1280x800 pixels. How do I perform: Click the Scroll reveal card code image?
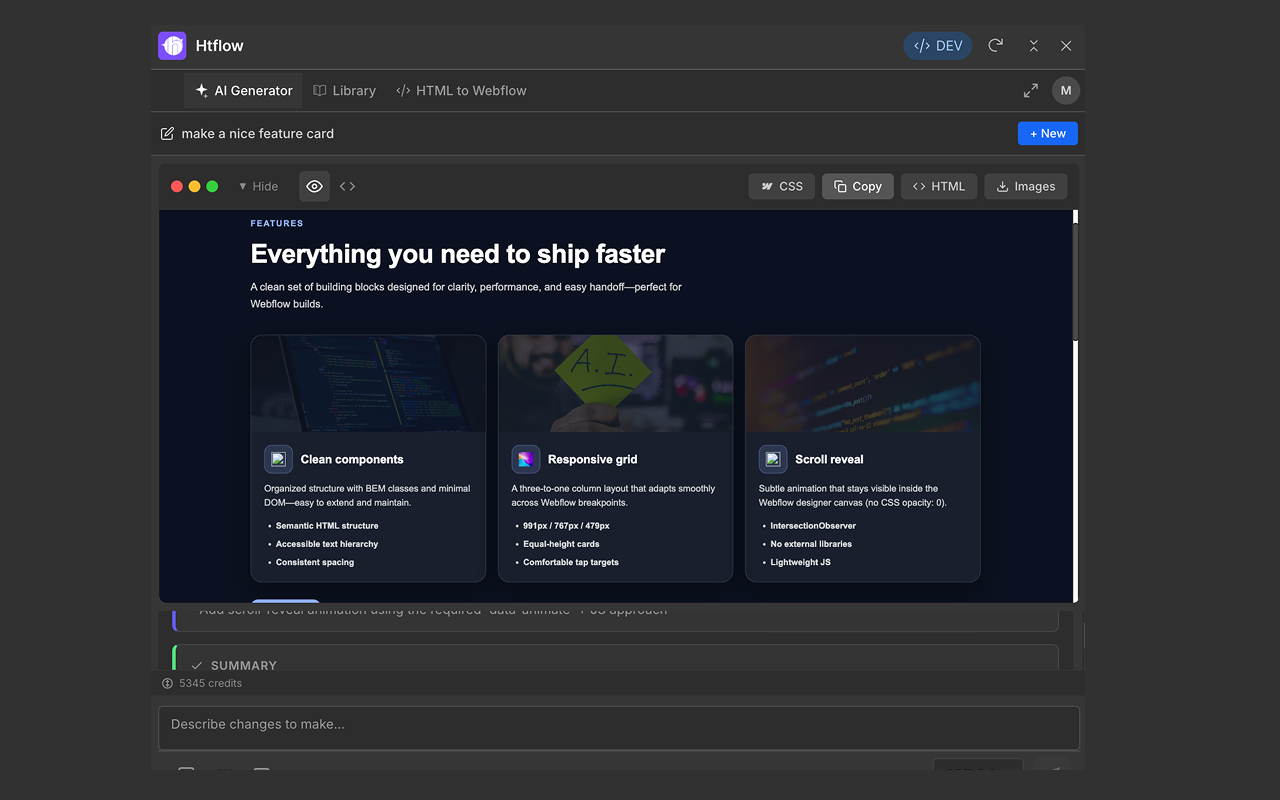click(863, 383)
